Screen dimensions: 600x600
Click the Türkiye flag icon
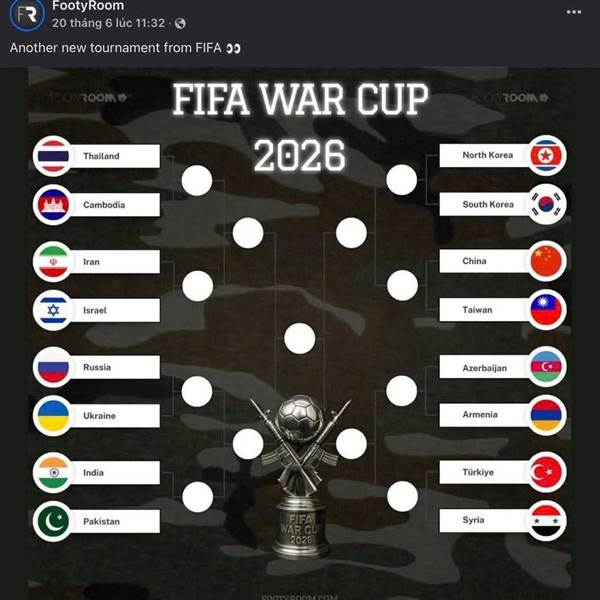[x=546, y=472]
